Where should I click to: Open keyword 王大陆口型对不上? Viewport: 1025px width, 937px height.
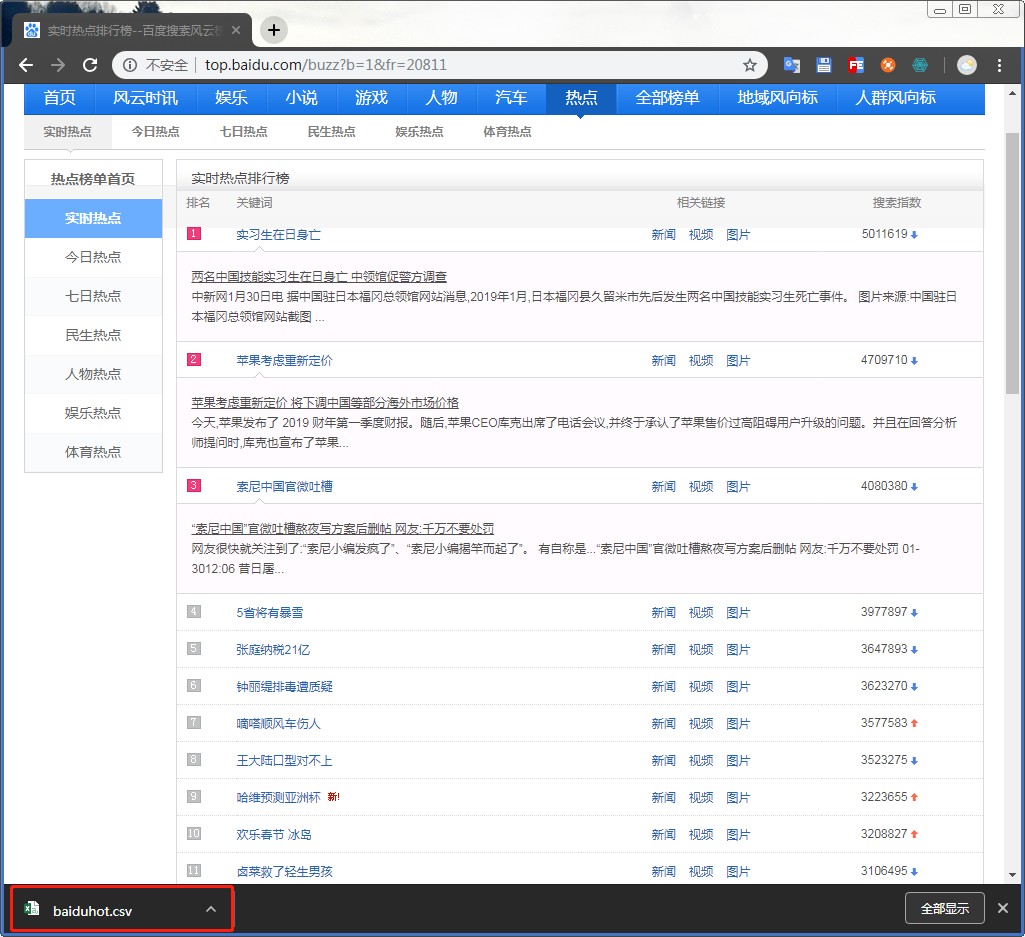point(284,760)
